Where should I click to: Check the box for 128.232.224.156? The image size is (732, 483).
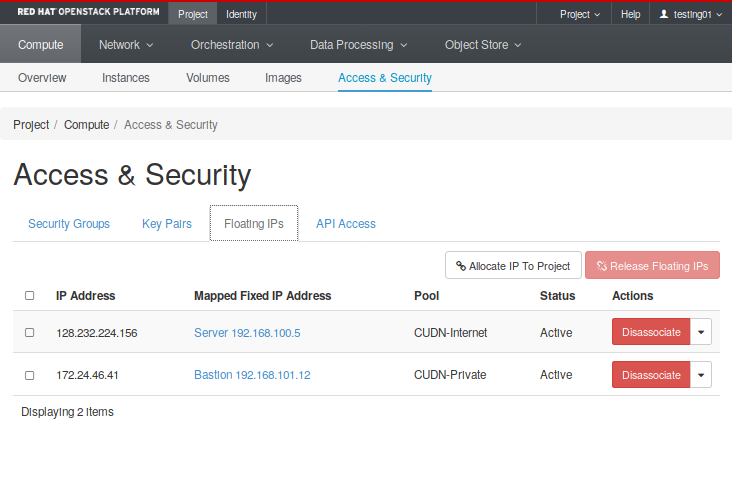coord(29,333)
